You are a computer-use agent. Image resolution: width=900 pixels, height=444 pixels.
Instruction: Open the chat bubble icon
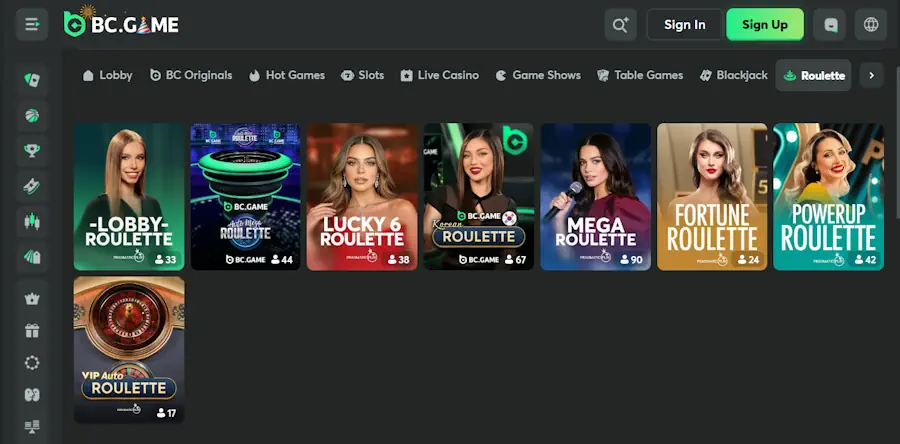point(829,25)
